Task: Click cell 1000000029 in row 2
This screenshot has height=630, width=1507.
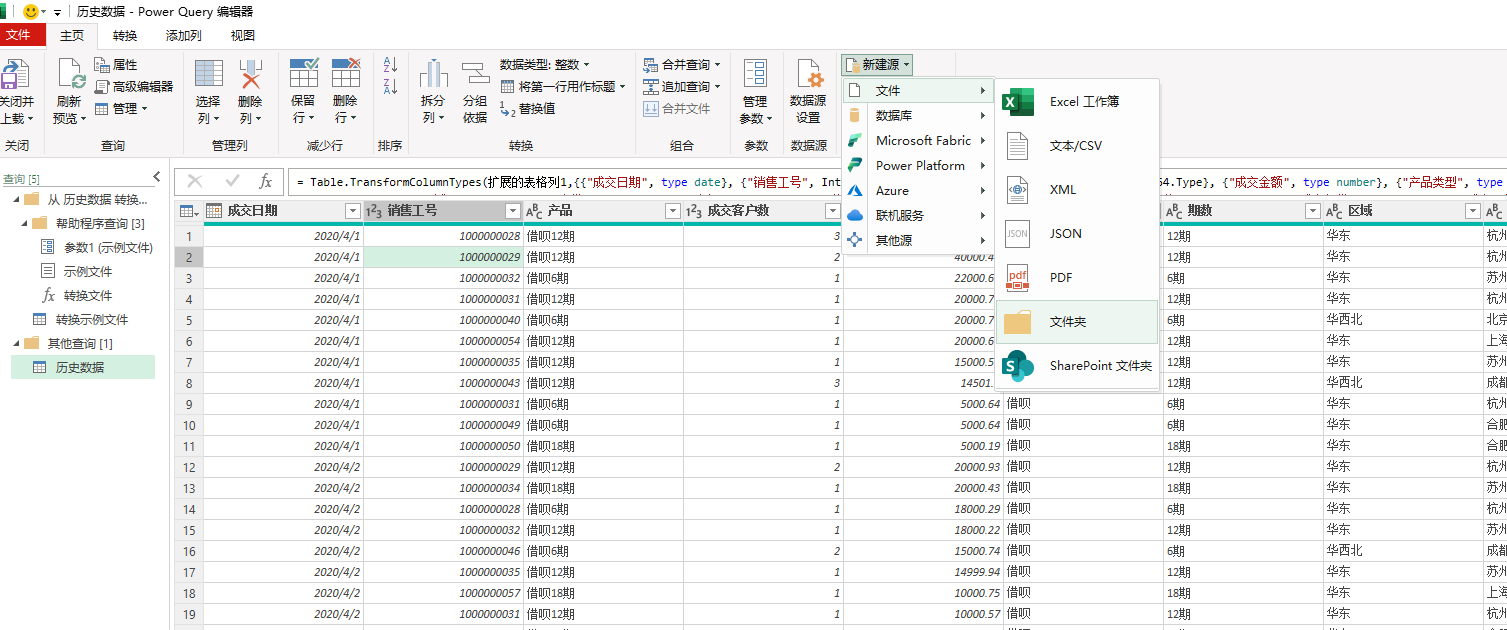Action: coord(443,257)
